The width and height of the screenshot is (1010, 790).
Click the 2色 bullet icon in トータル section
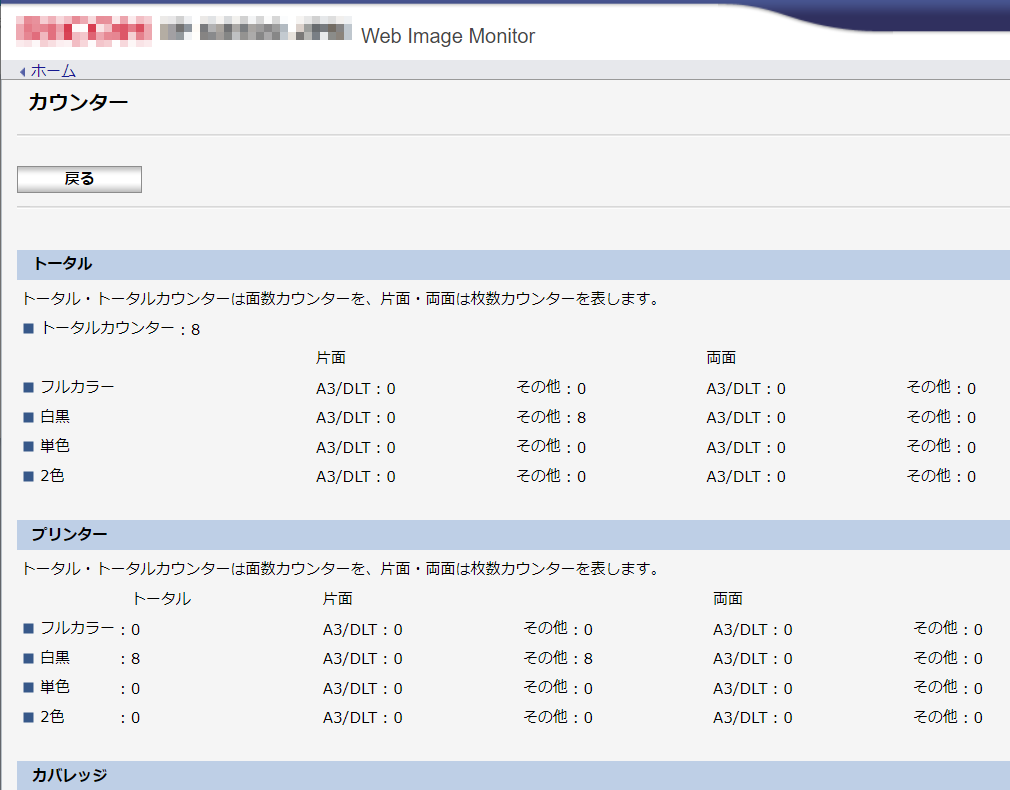point(29,477)
